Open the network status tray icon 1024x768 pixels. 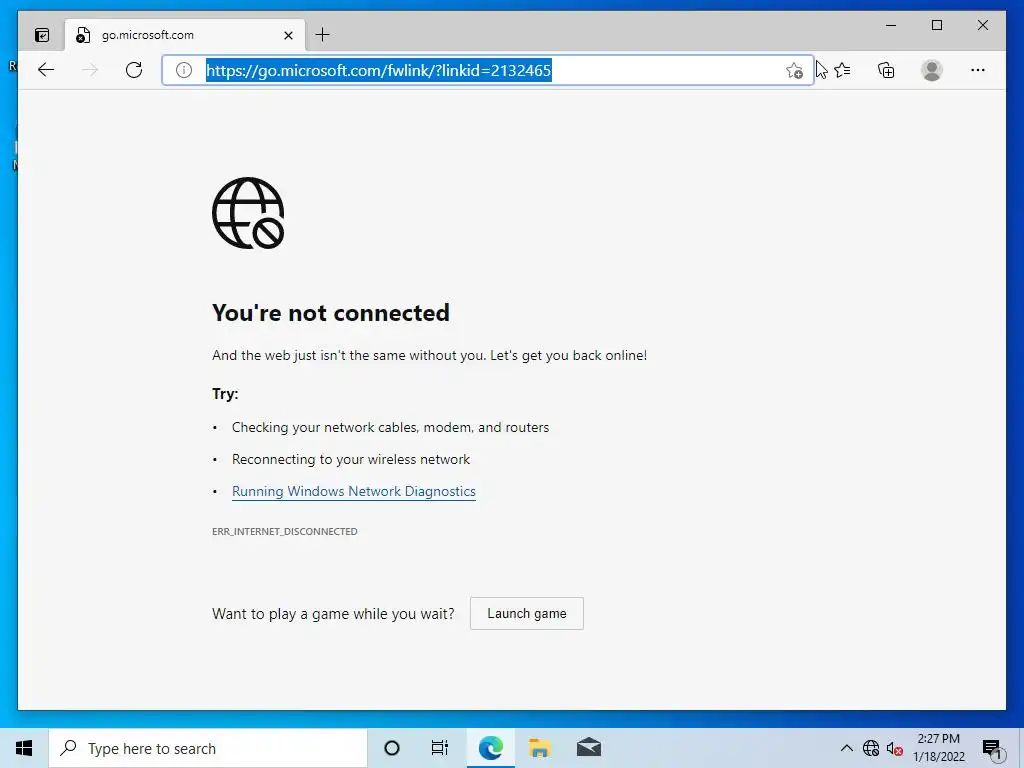tap(871, 748)
